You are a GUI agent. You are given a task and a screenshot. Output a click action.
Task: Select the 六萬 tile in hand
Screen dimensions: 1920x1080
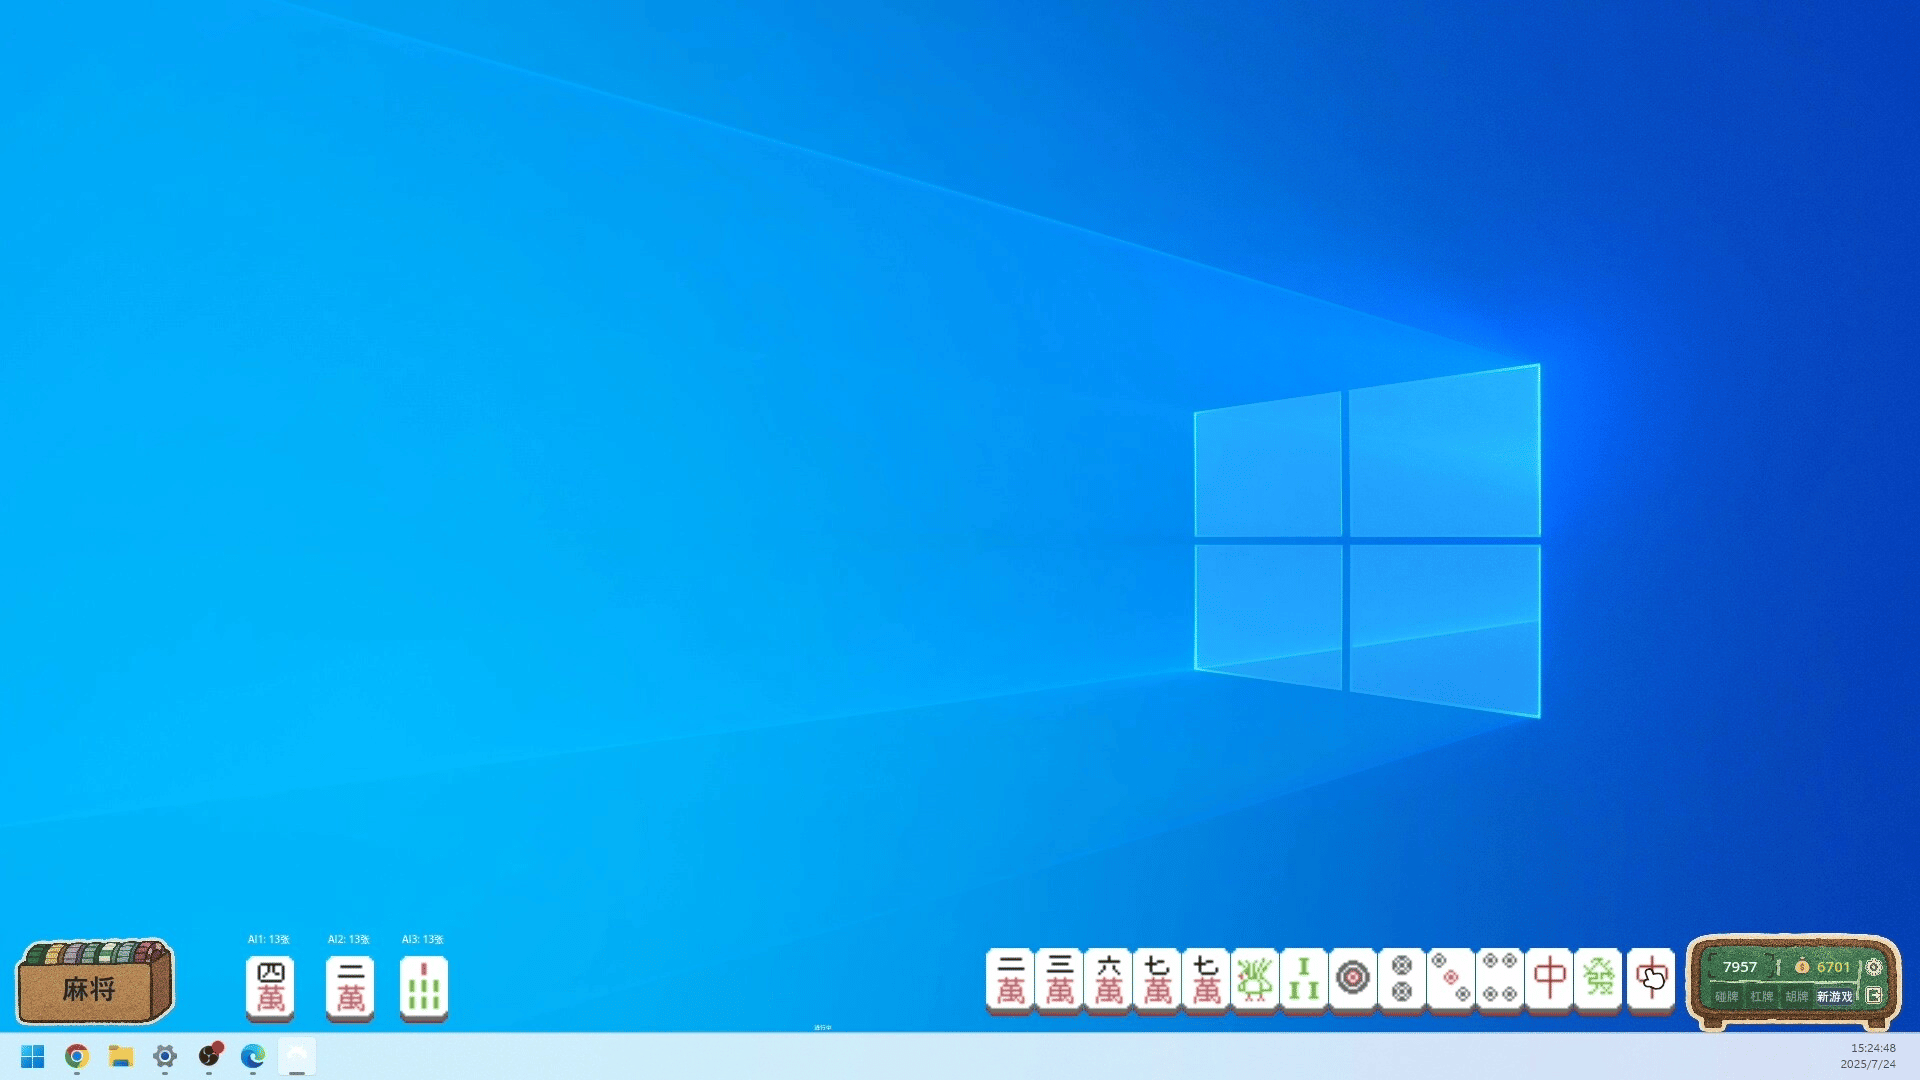(1108, 980)
